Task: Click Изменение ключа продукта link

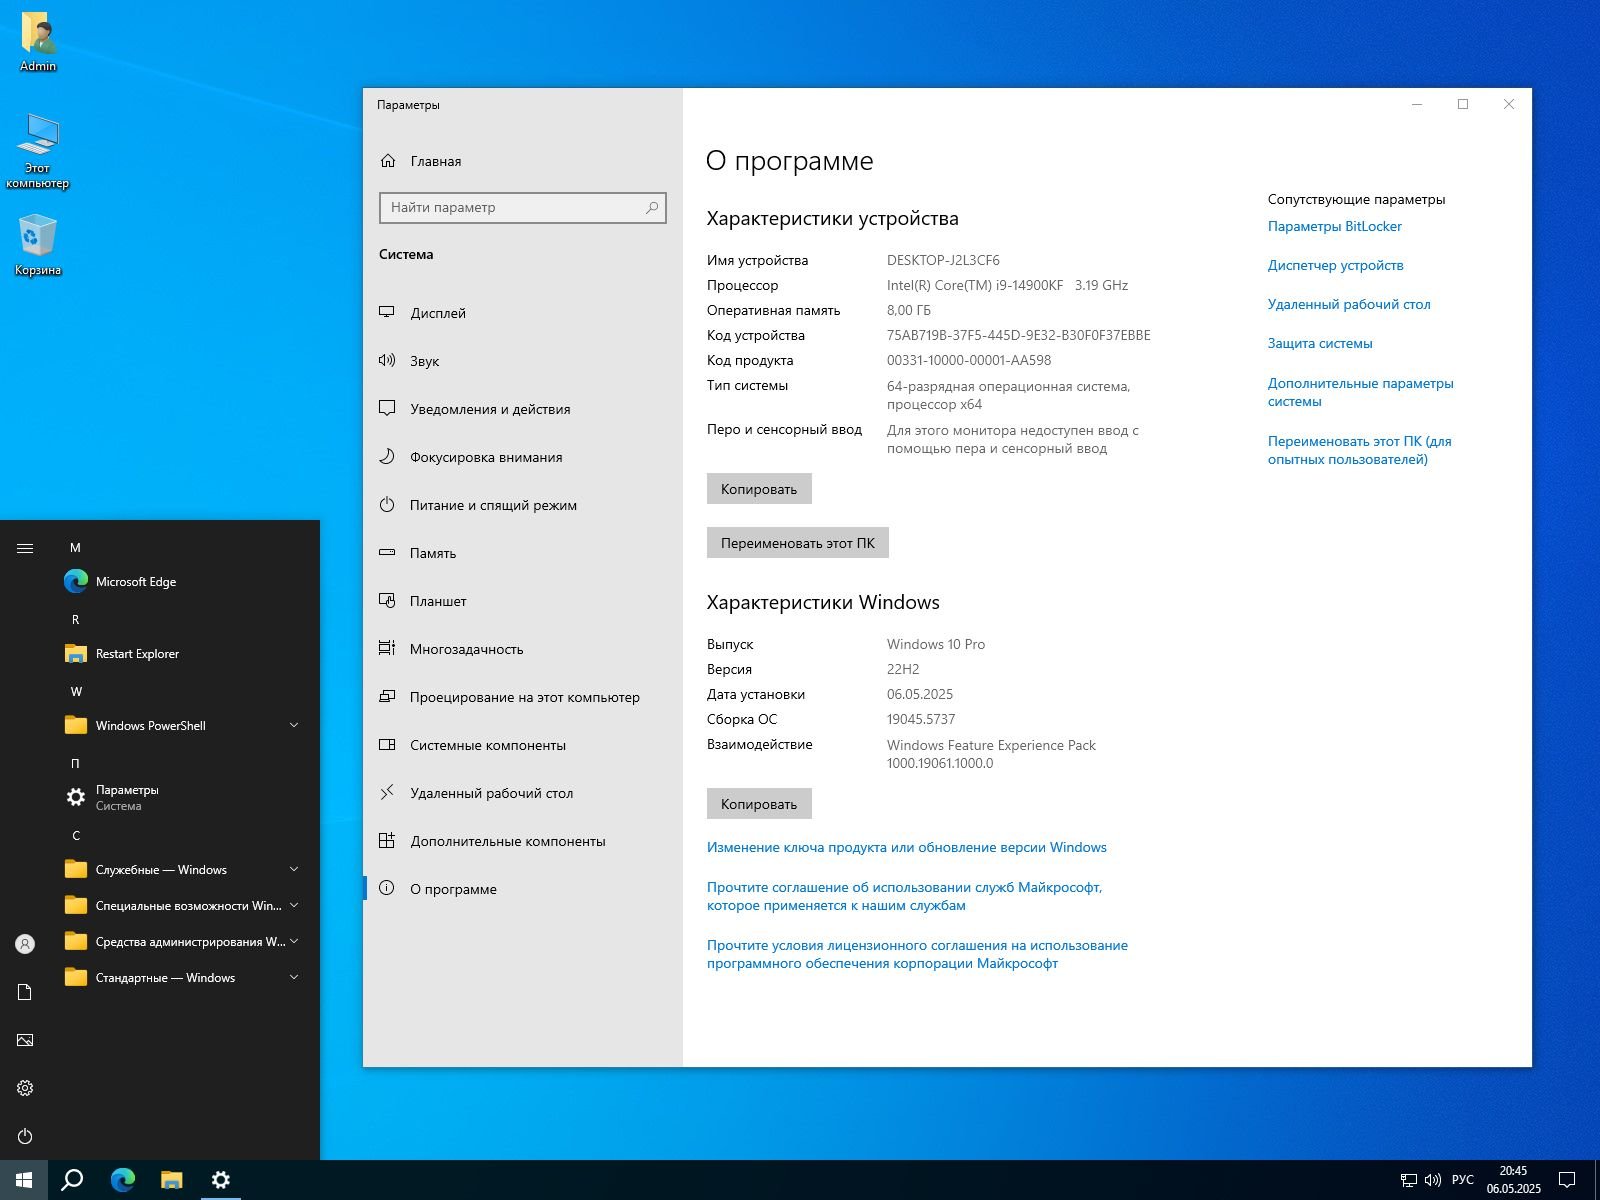Action: [907, 847]
